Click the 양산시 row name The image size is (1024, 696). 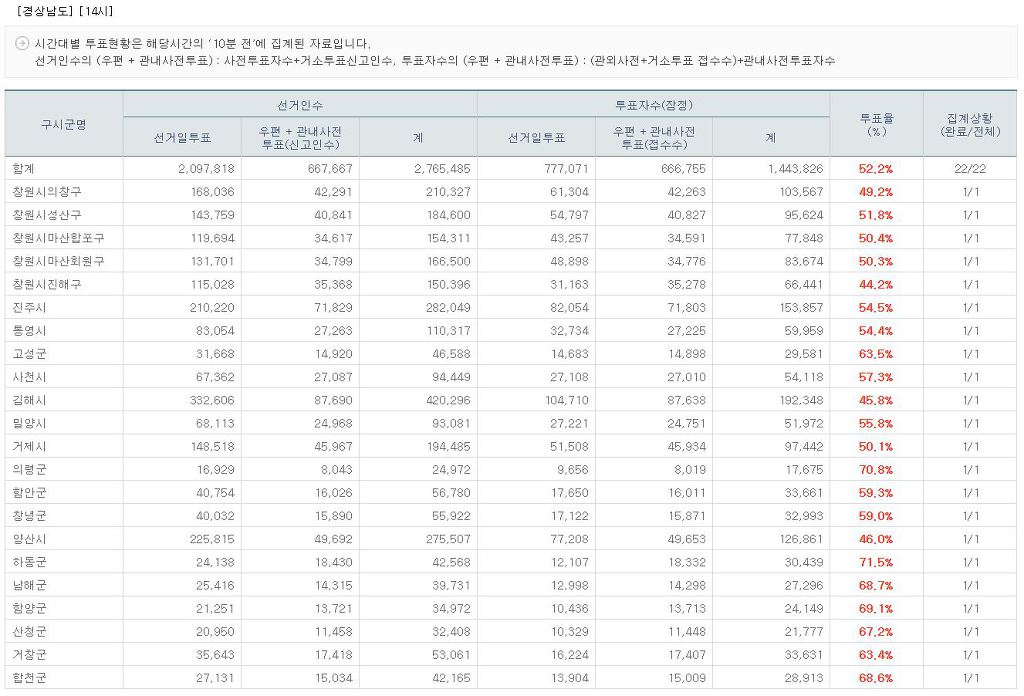29,539
